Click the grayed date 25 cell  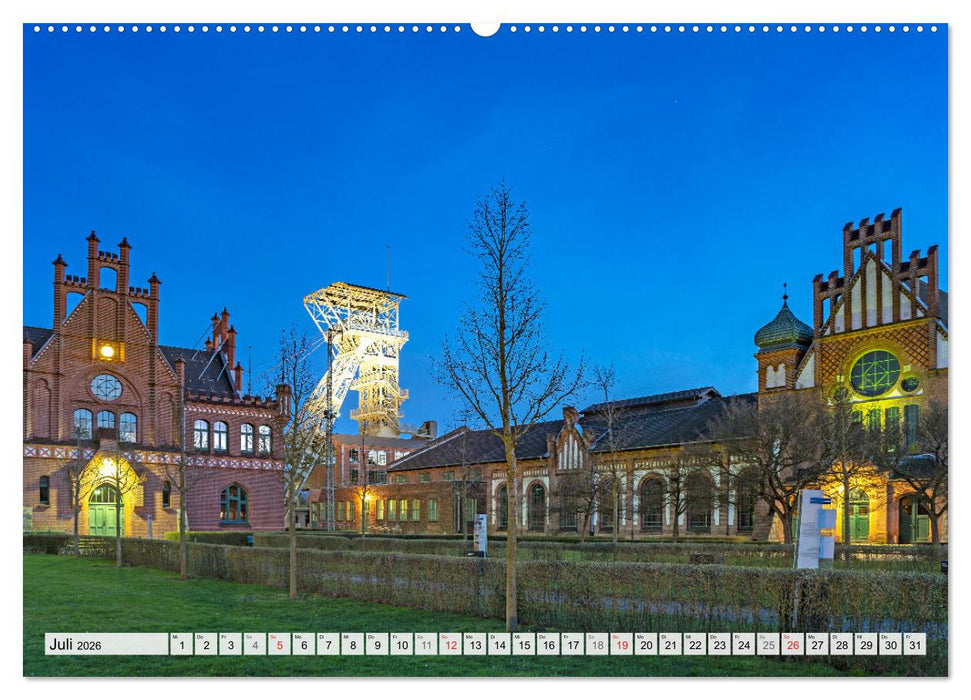[x=766, y=646]
